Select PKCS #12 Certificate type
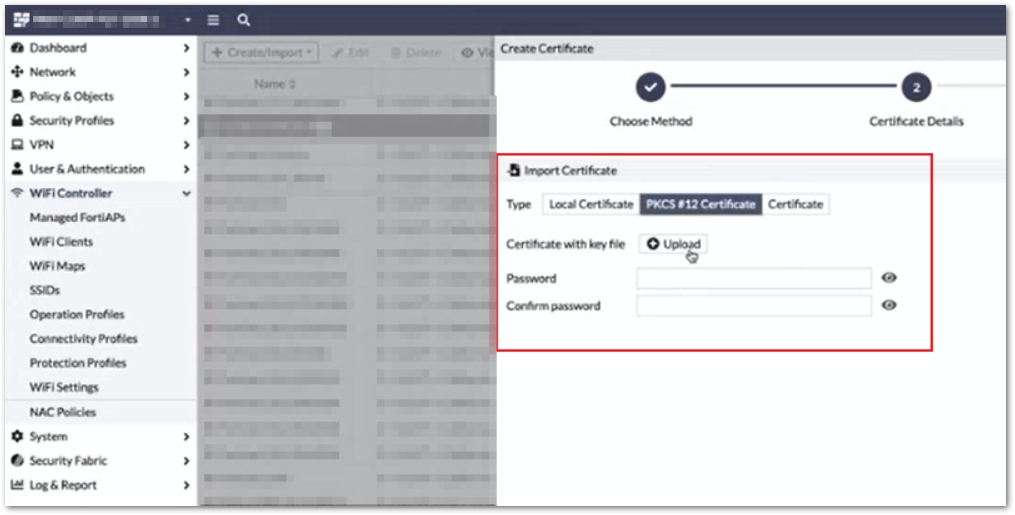 [x=700, y=204]
